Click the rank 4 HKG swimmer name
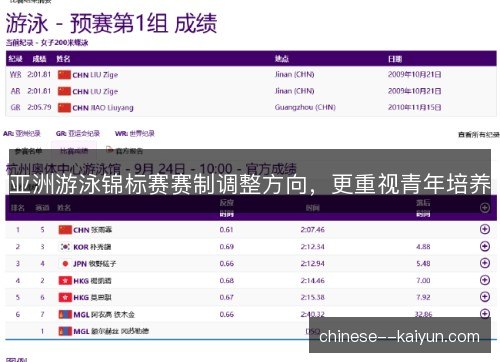This screenshot has height=362, width=500. [x=101, y=281]
